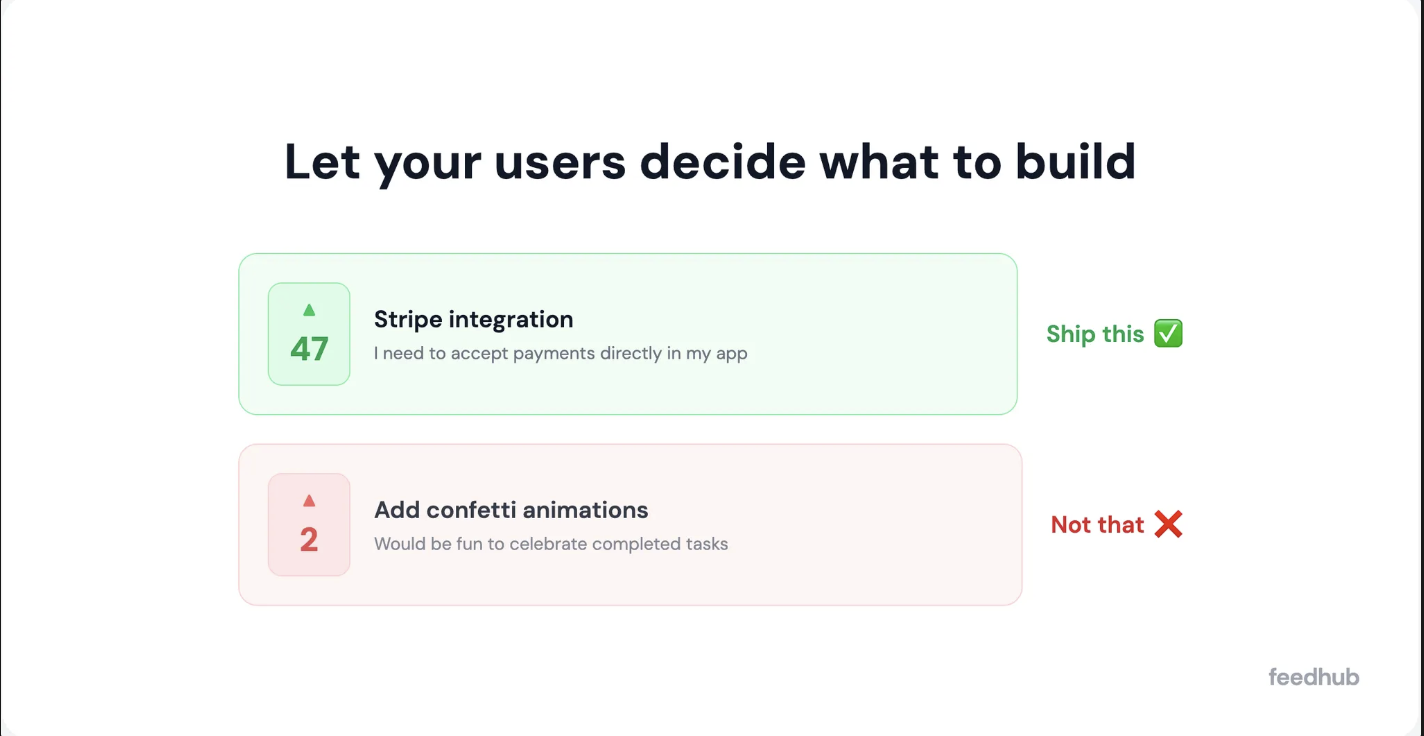Click the green upvote arrow on Stripe integration
Viewport: 1424px width, 736px height.
[x=308, y=310]
